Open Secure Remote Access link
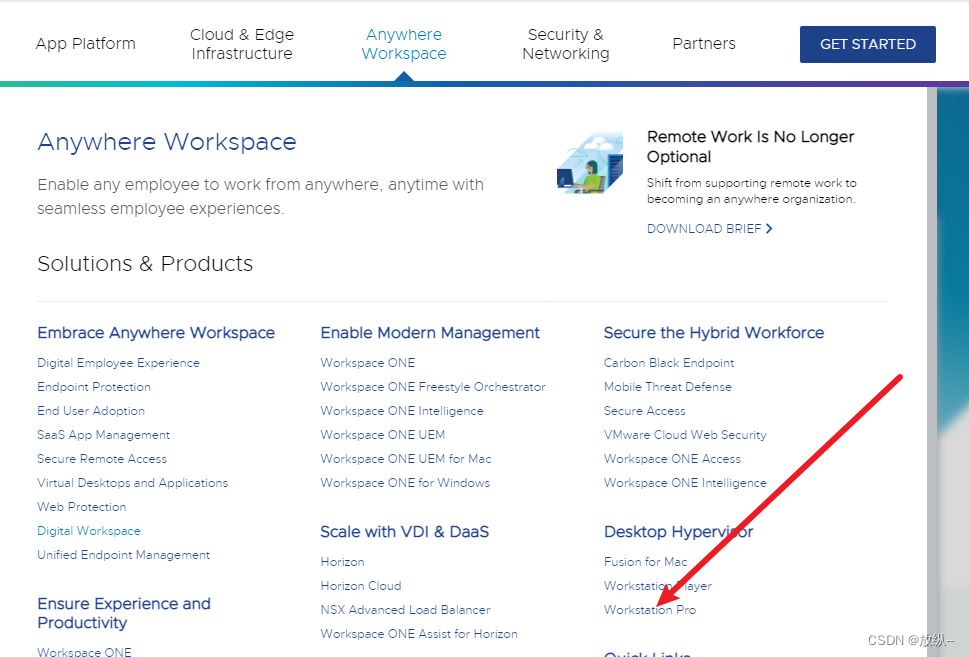The height and width of the screenshot is (657, 969). [x=102, y=459]
